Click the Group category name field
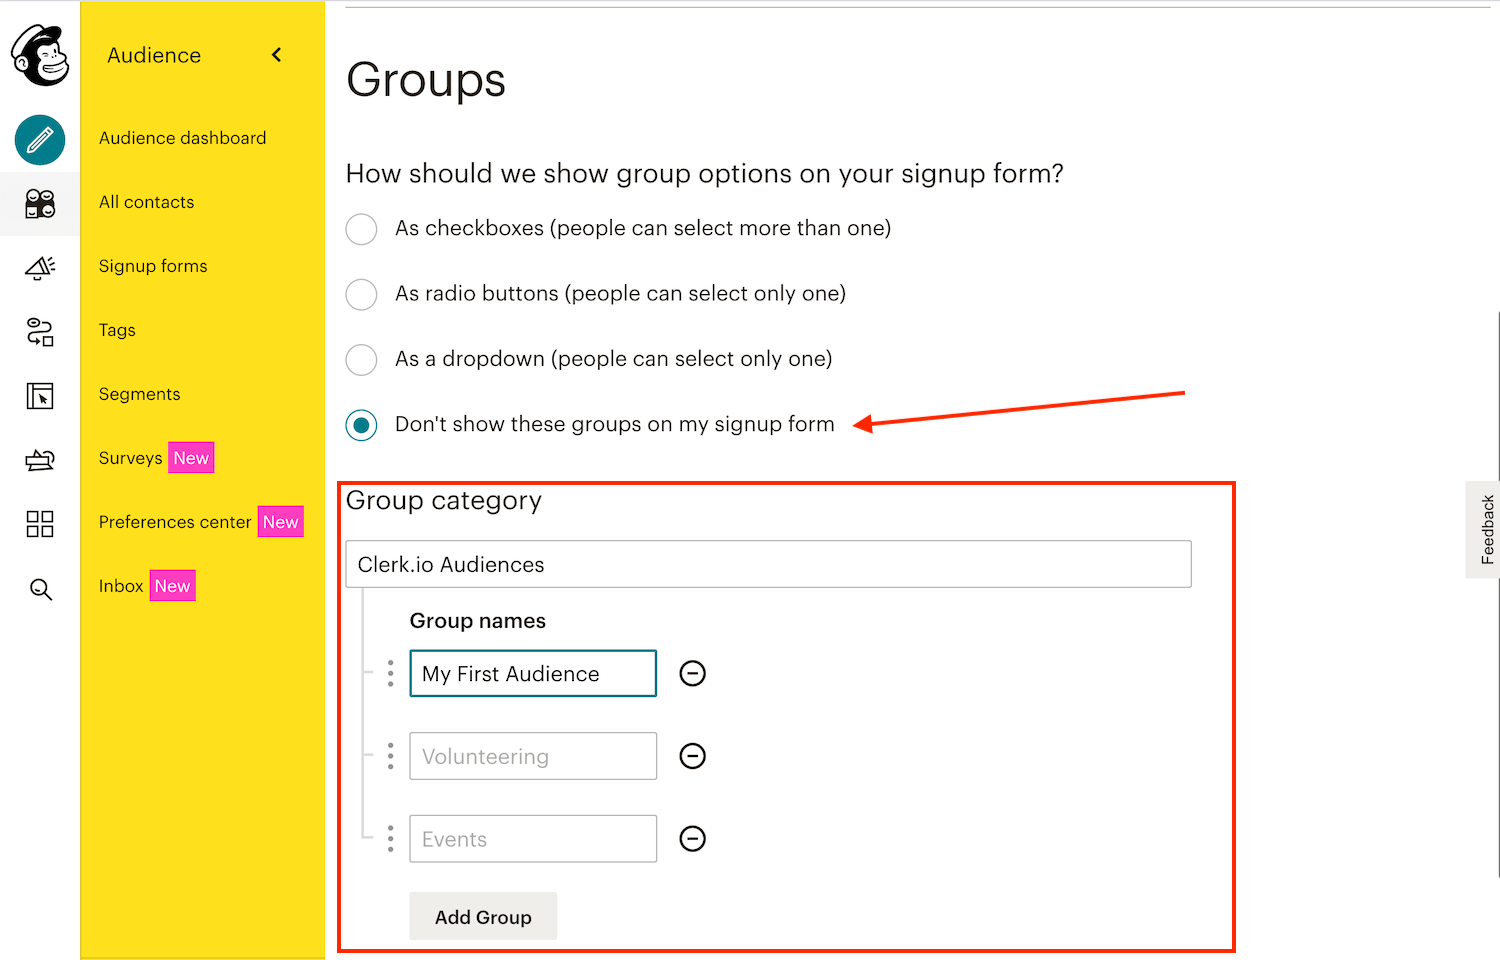 pyautogui.click(x=768, y=565)
